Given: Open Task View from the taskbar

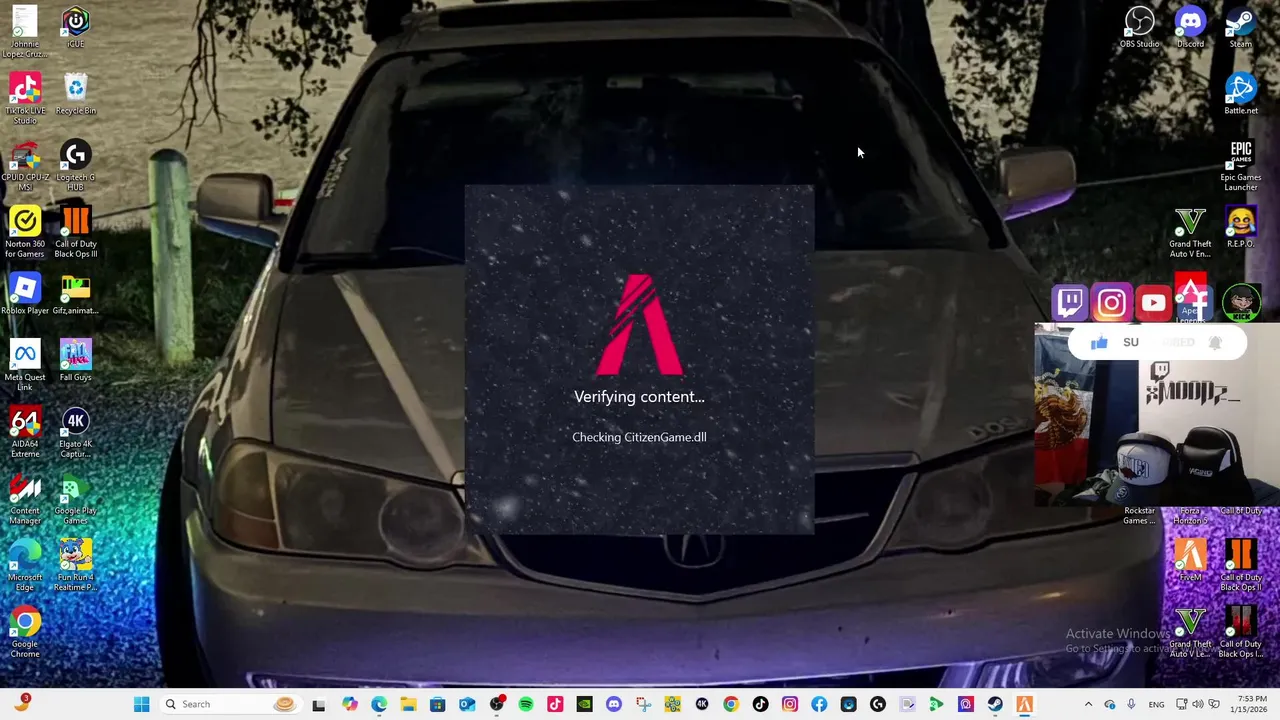Looking at the screenshot, I should [319, 704].
